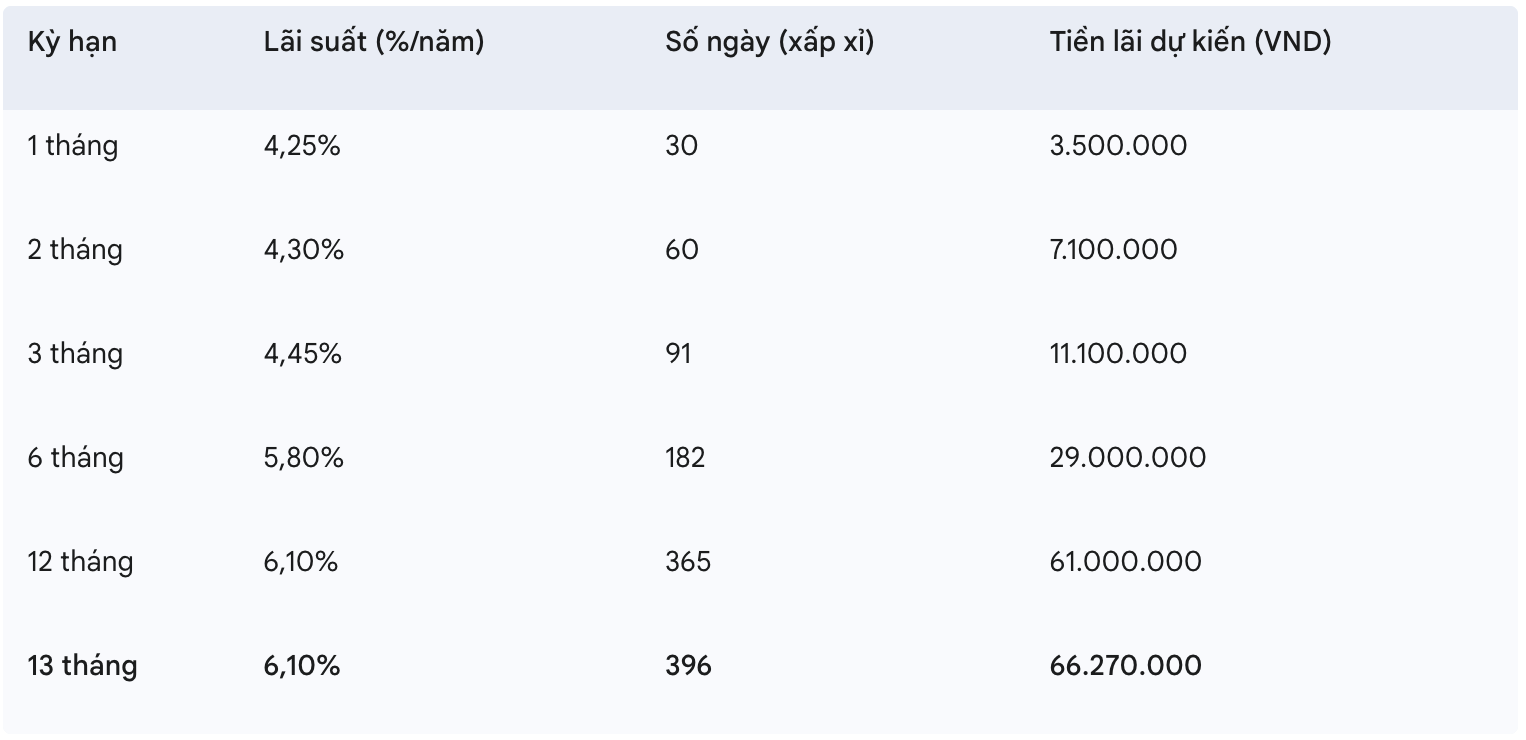
Task: Select the "1 tháng" term cell
Action: [72, 146]
